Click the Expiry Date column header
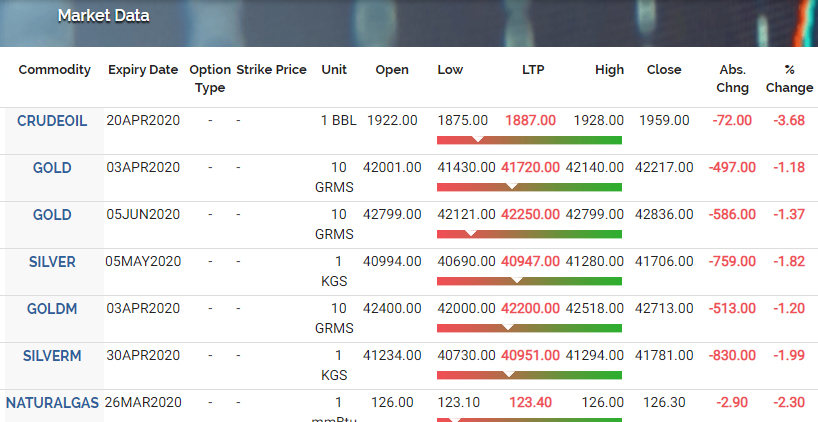 click(143, 70)
